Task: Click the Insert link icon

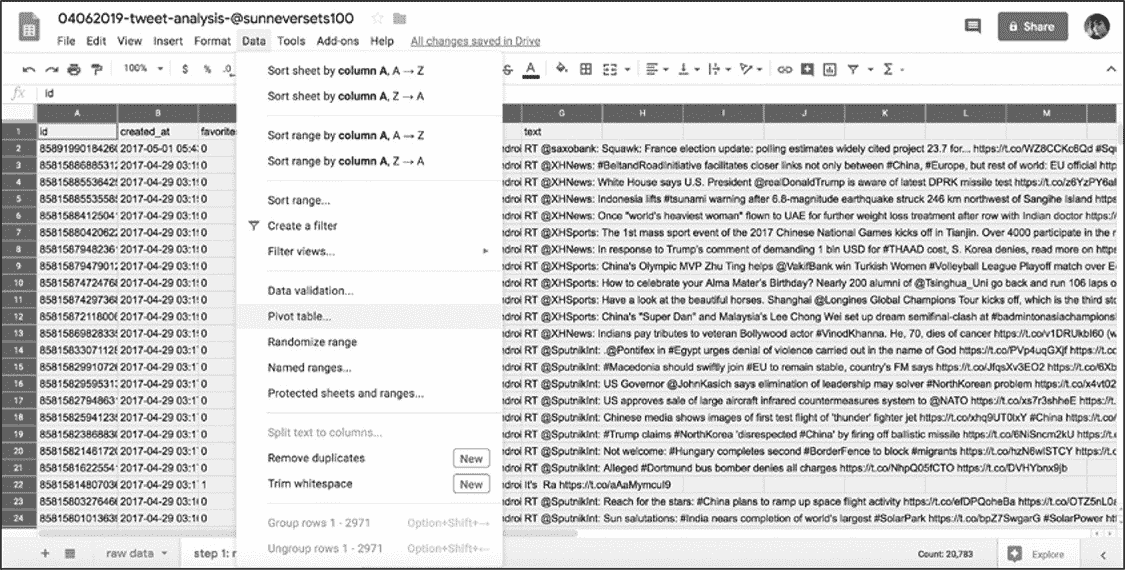Action: [785, 70]
